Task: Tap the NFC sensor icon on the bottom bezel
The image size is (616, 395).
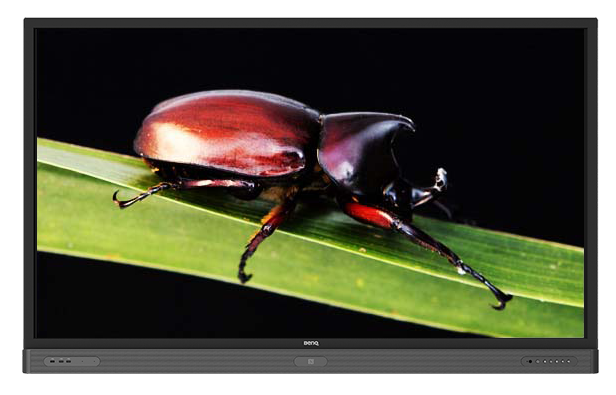Action: tap(311, 362)
